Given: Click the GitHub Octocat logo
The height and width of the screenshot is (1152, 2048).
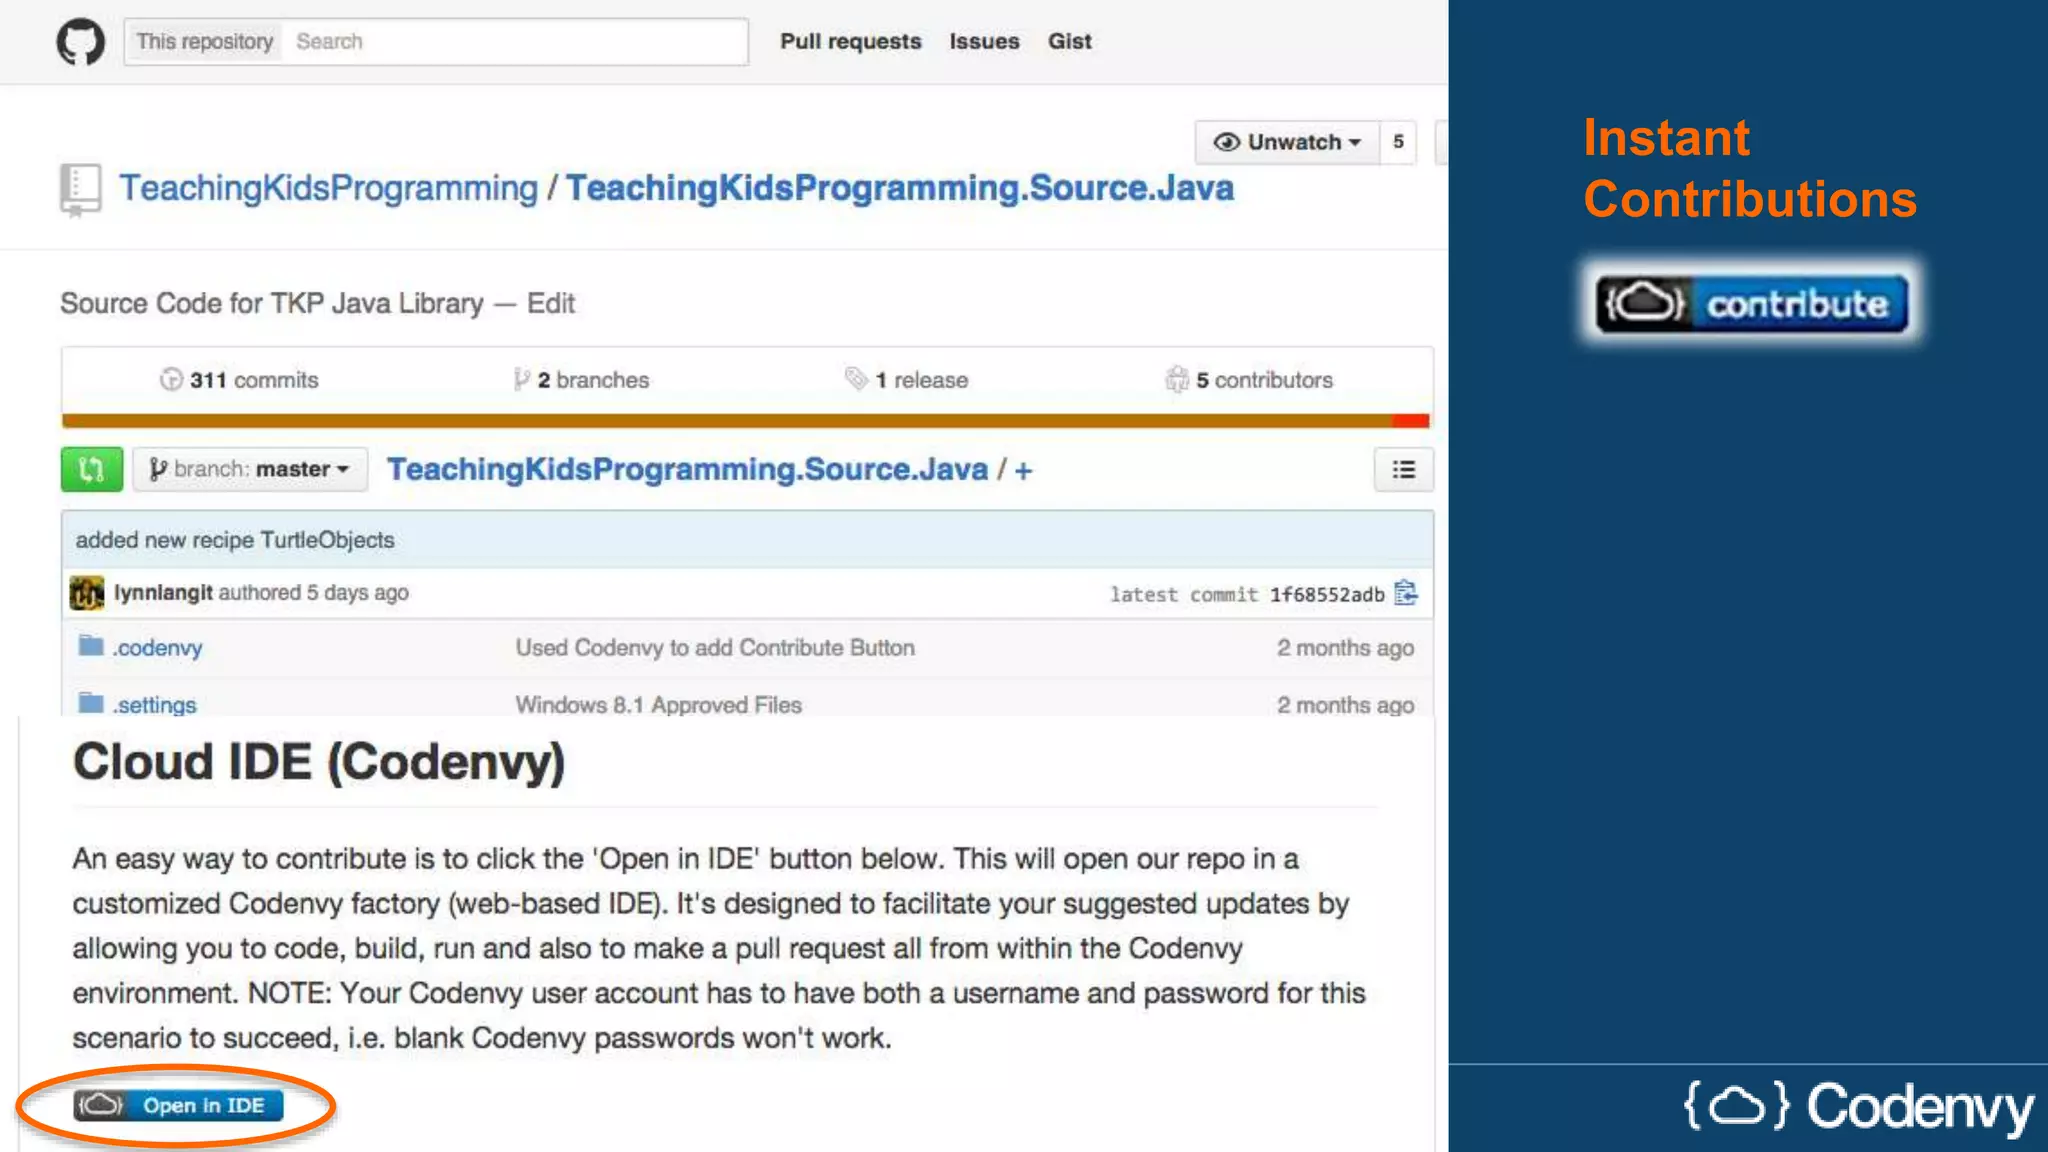Looking at the screenshot, I should tap(80, 42).
